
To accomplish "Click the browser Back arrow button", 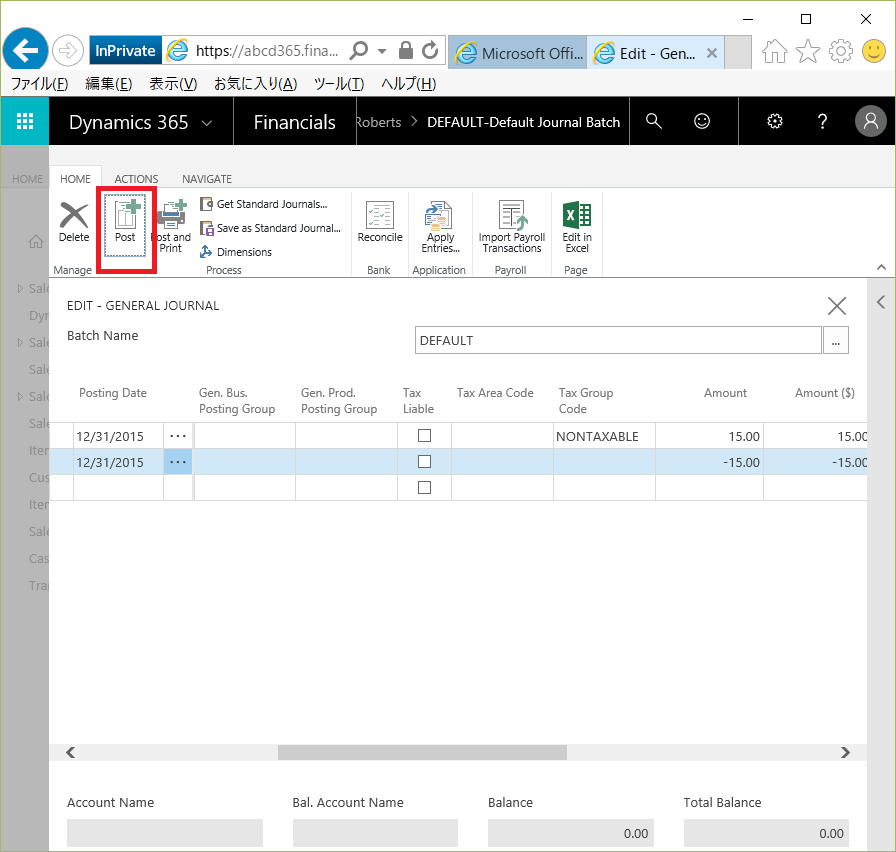I will (x=25, y=50).
